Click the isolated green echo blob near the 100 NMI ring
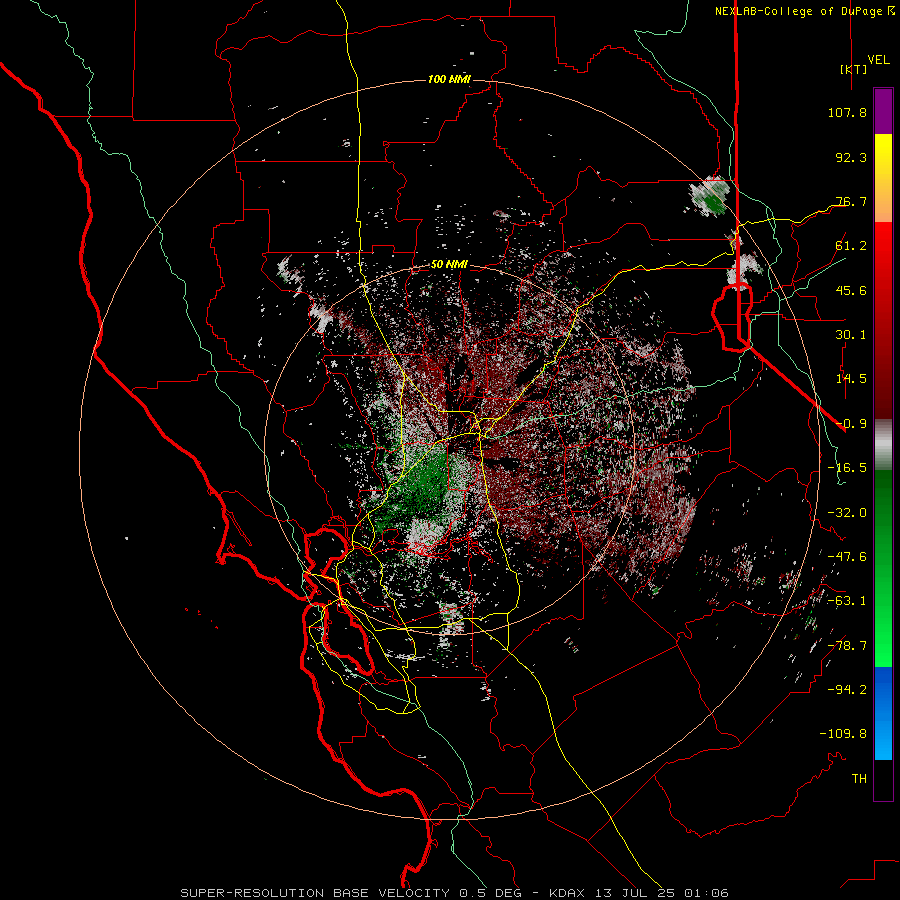This screenshot has height=900, width=900. [x=712, y=196]
